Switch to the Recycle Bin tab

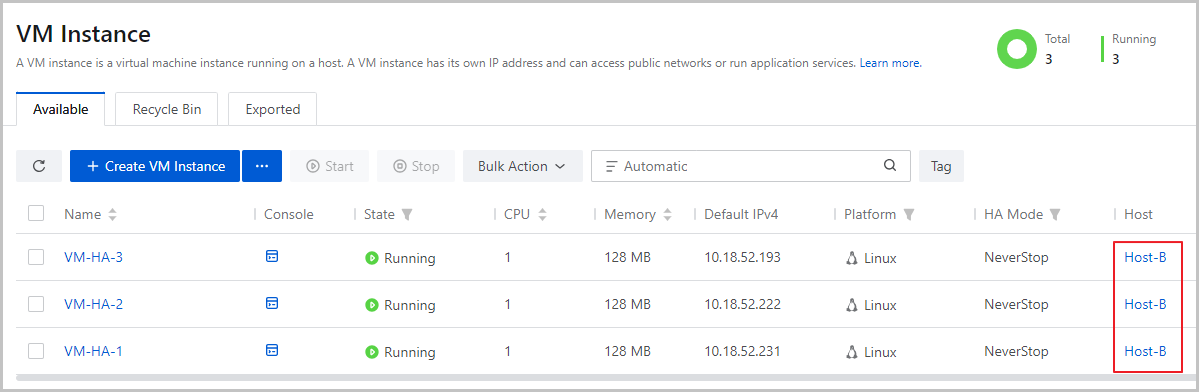point(167,109)
